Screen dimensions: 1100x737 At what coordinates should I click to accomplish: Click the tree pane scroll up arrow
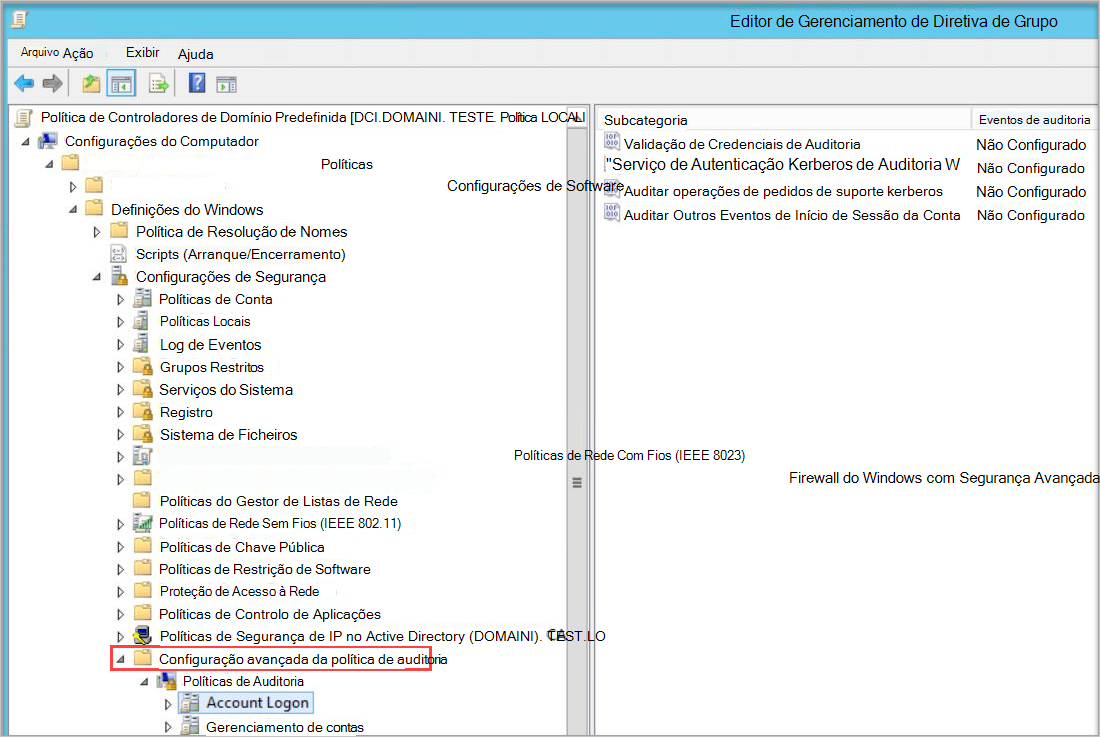(x=577, y=118)
